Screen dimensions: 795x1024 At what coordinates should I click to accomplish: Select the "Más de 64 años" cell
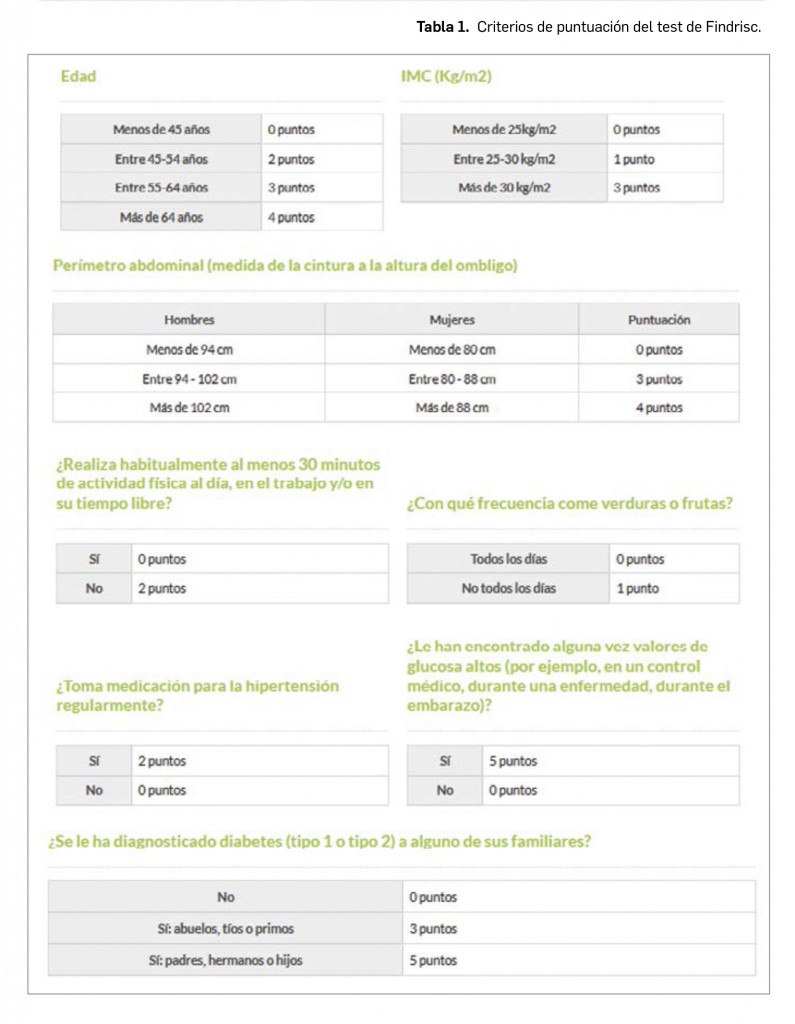[161, 217]
